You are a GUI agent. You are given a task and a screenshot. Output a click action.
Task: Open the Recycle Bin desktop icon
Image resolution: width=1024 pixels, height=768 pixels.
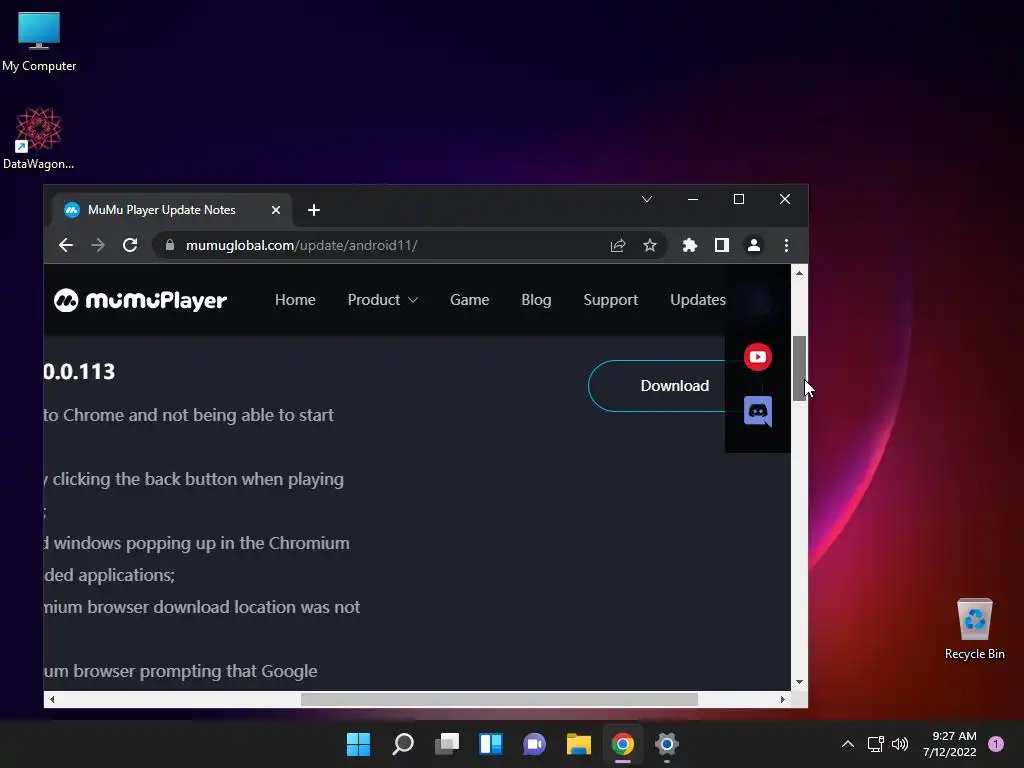coord(974,629)
